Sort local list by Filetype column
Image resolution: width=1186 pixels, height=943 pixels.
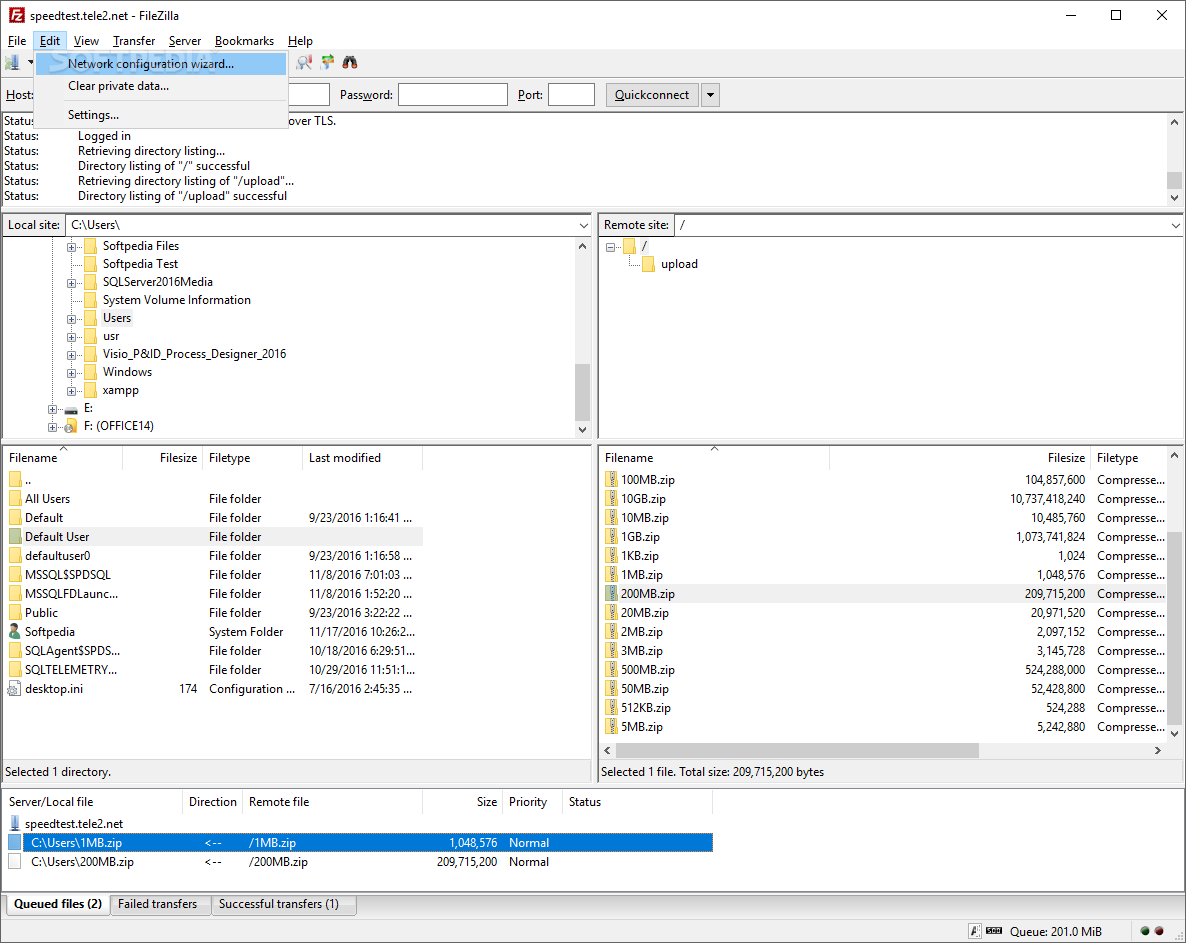point(252,458)
